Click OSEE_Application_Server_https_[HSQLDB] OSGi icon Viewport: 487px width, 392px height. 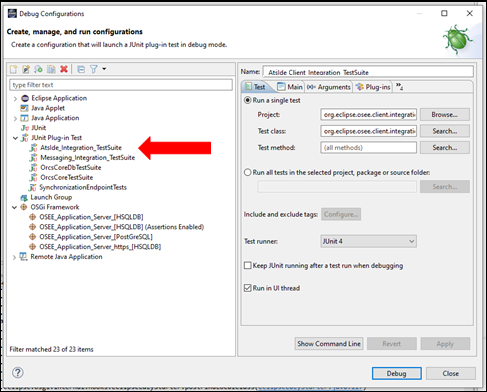point(32,247)
